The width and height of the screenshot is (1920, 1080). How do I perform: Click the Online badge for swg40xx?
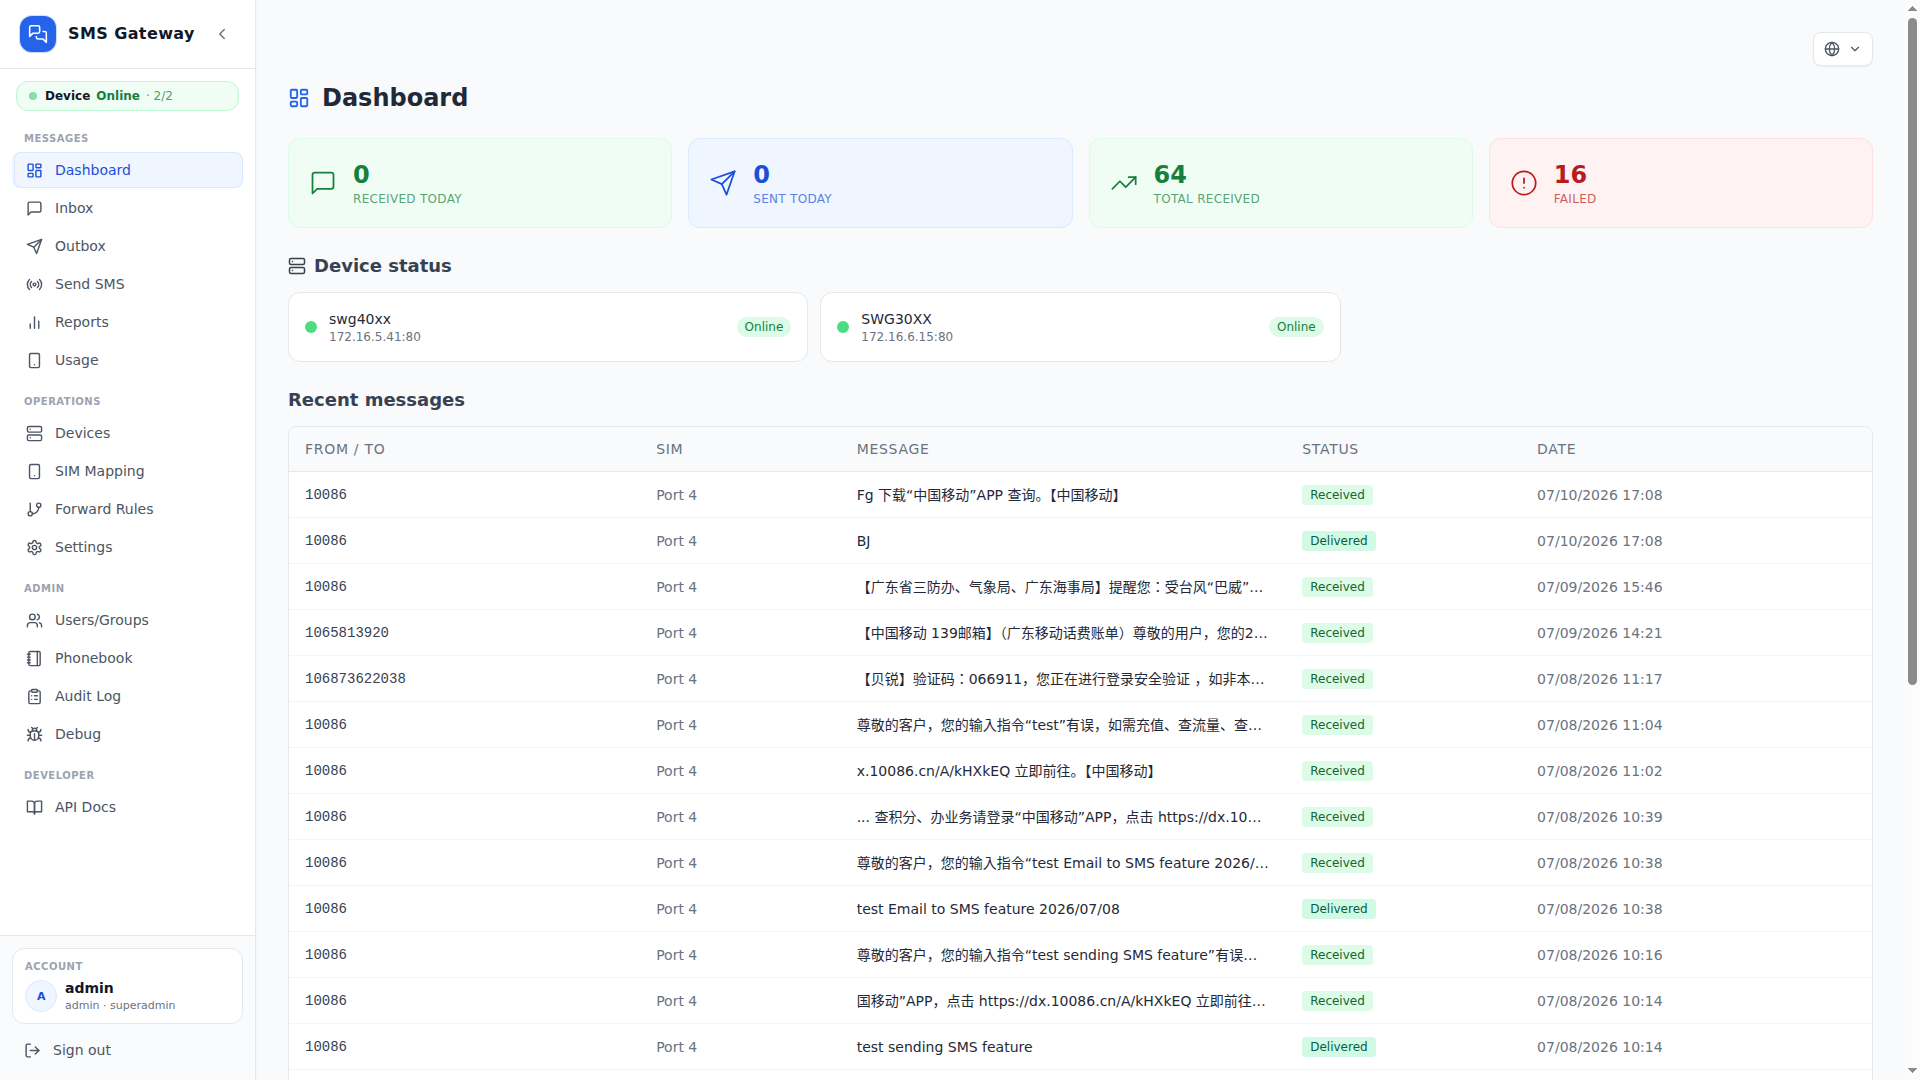764,327
